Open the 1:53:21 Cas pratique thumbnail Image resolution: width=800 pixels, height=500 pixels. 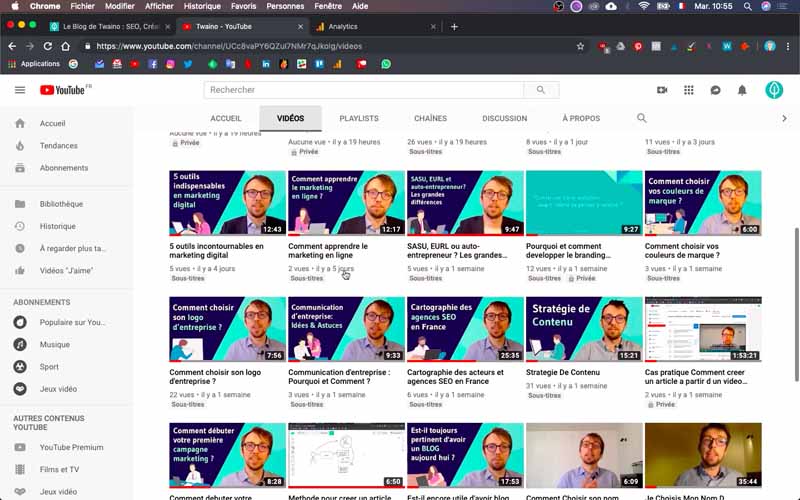(703, 329)
